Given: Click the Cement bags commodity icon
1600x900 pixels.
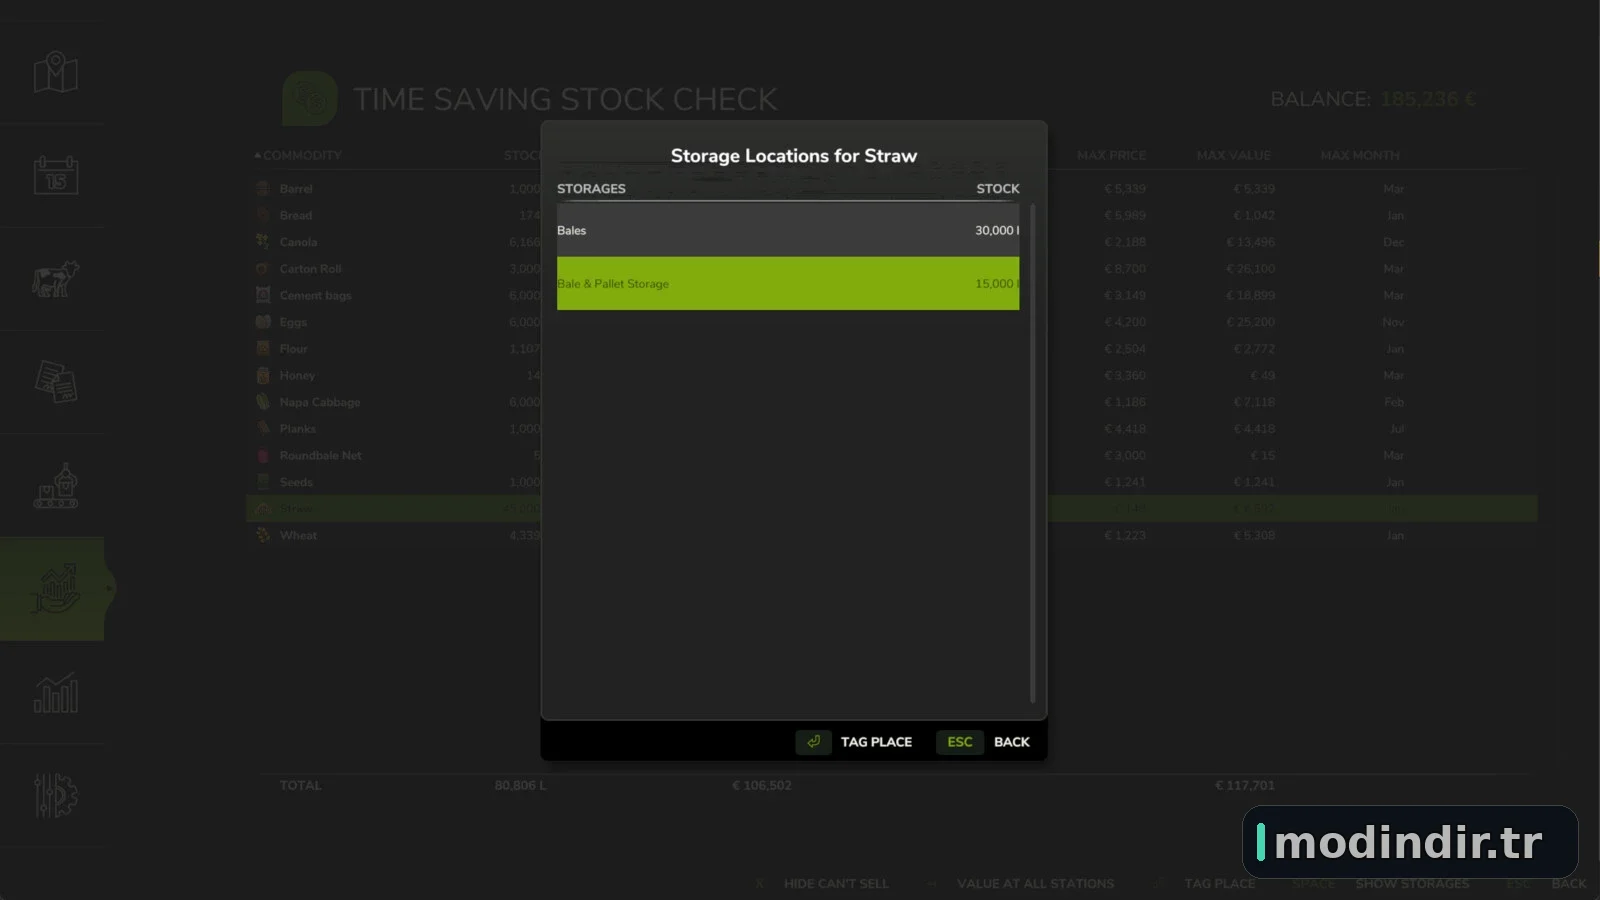Looking at the screenshot, I should pos(263,295).
